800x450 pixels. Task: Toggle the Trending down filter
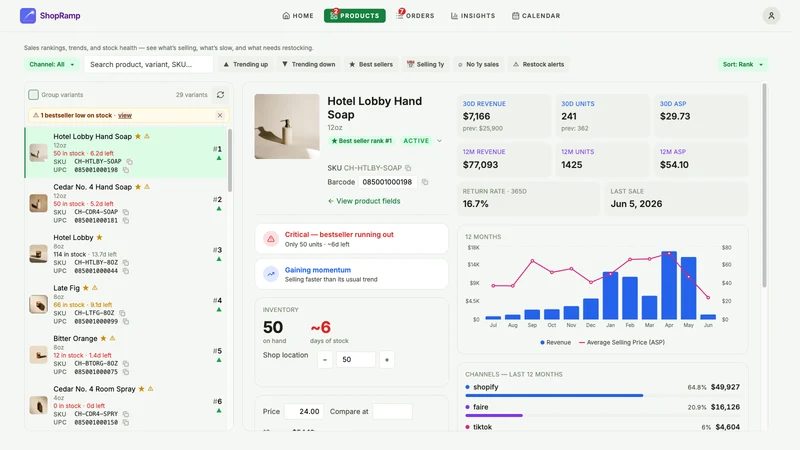pyautogui.click(x=309, y=64)
